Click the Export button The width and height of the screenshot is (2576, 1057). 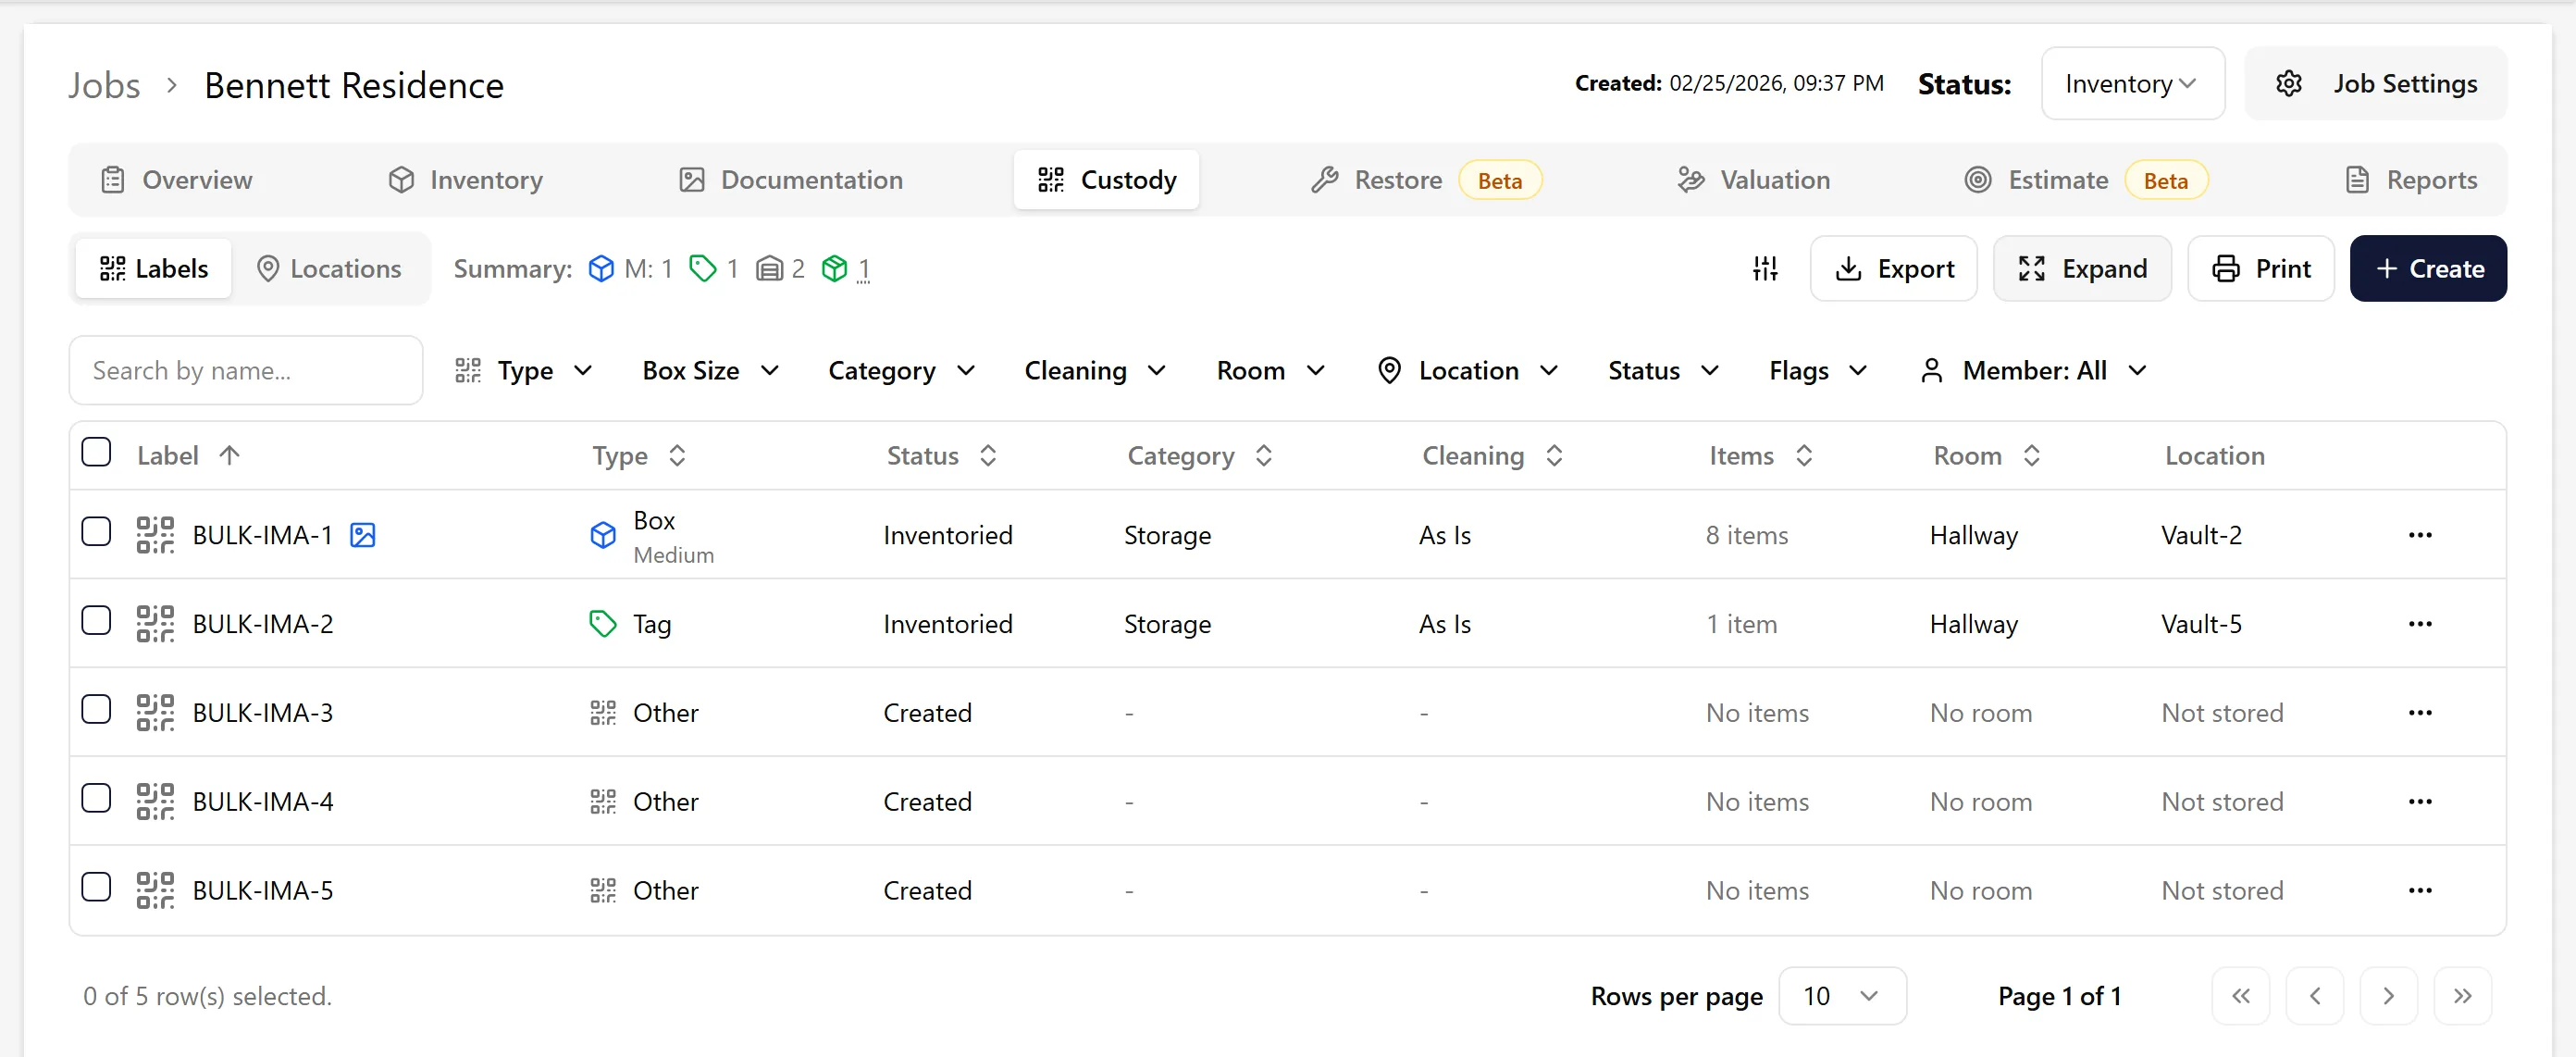[x=1893, y=268]
